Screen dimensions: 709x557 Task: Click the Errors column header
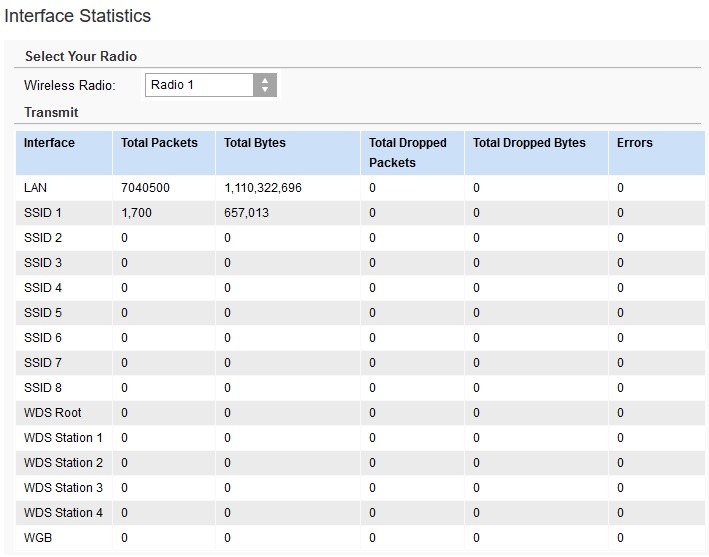click(634, 143)
